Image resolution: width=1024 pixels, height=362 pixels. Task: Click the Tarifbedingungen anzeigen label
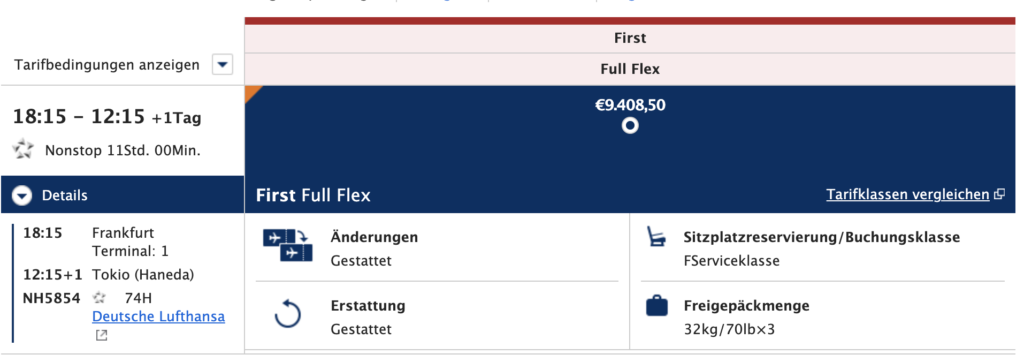[107, 65]
